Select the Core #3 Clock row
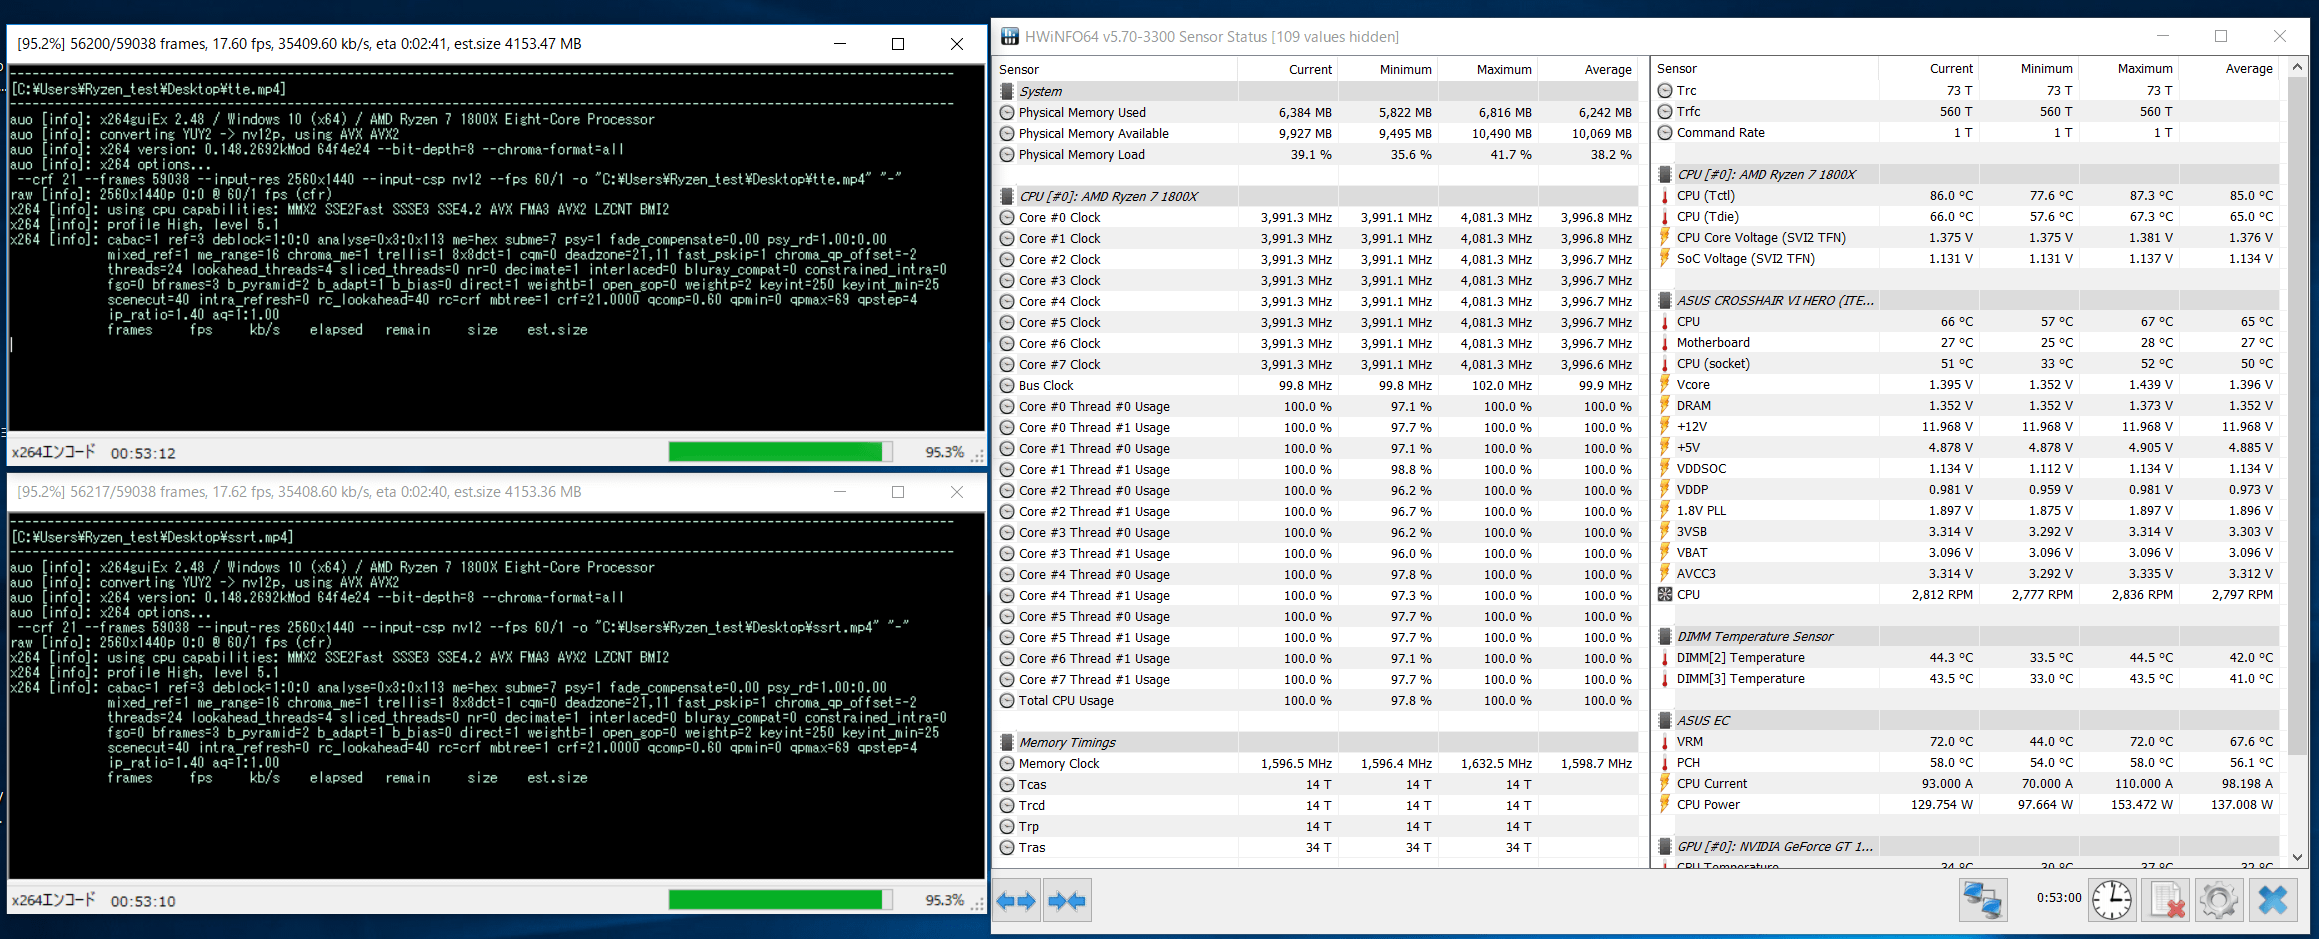The height and width of the screenshot is (939, 2319). [x=1317, y=280]
